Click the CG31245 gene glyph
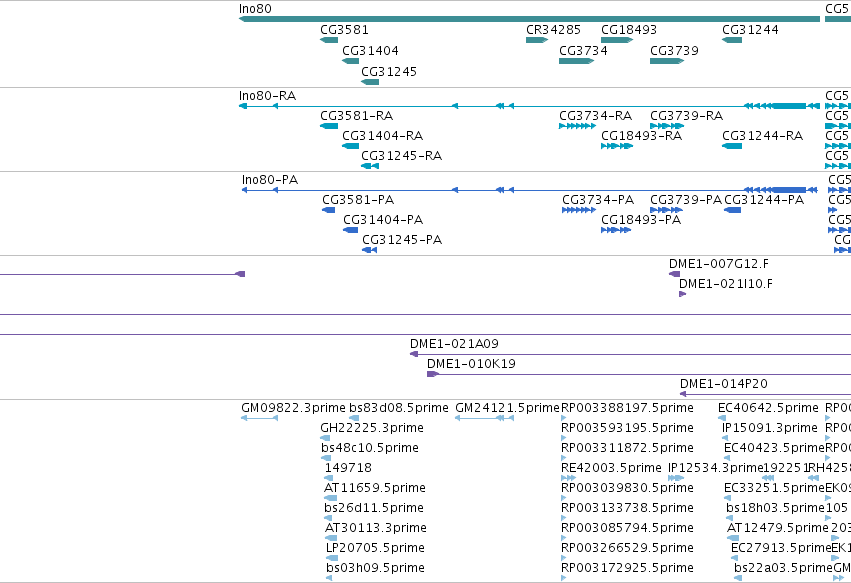Image resolution: width=851 pixels, height=583 pixels. (x=370, y=82)
